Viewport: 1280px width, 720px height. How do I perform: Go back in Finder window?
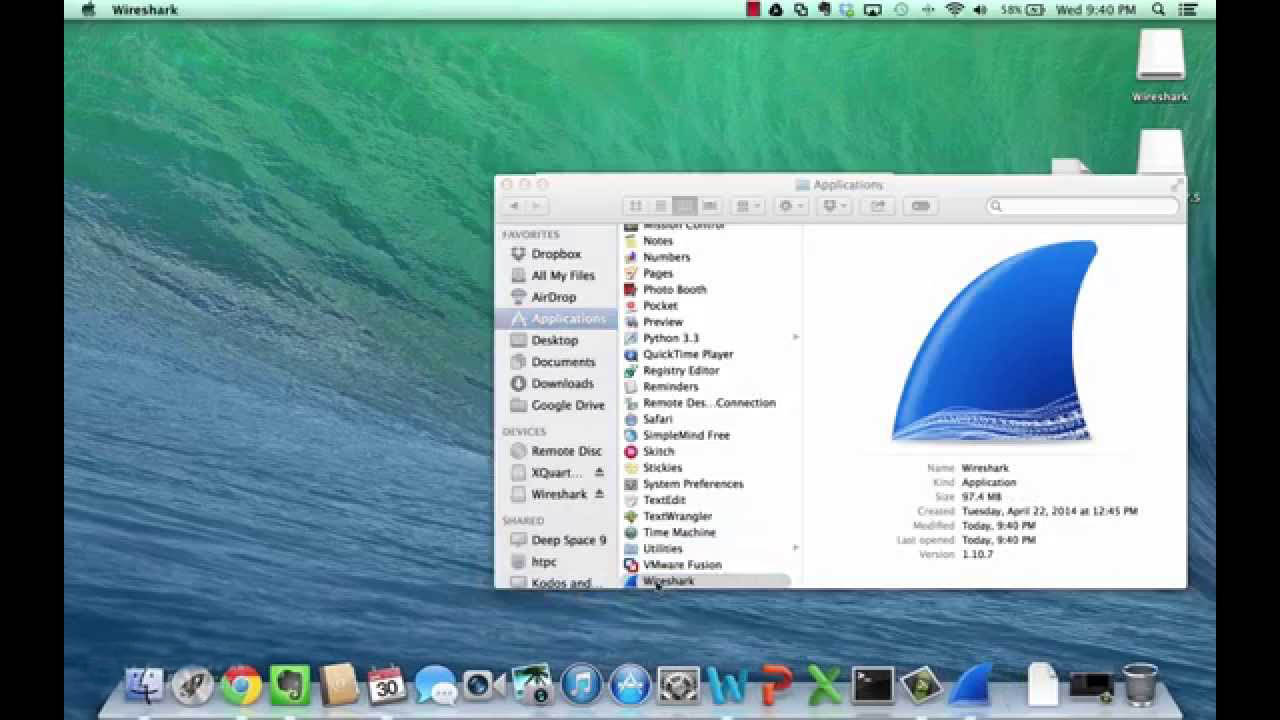[514, 206]
